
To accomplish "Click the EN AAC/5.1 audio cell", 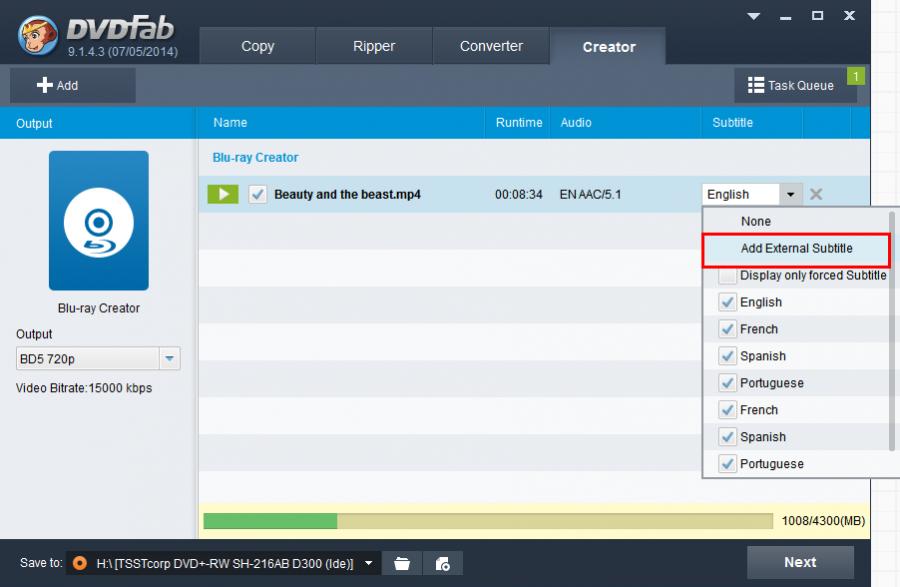I will click(x=590, y=195).
